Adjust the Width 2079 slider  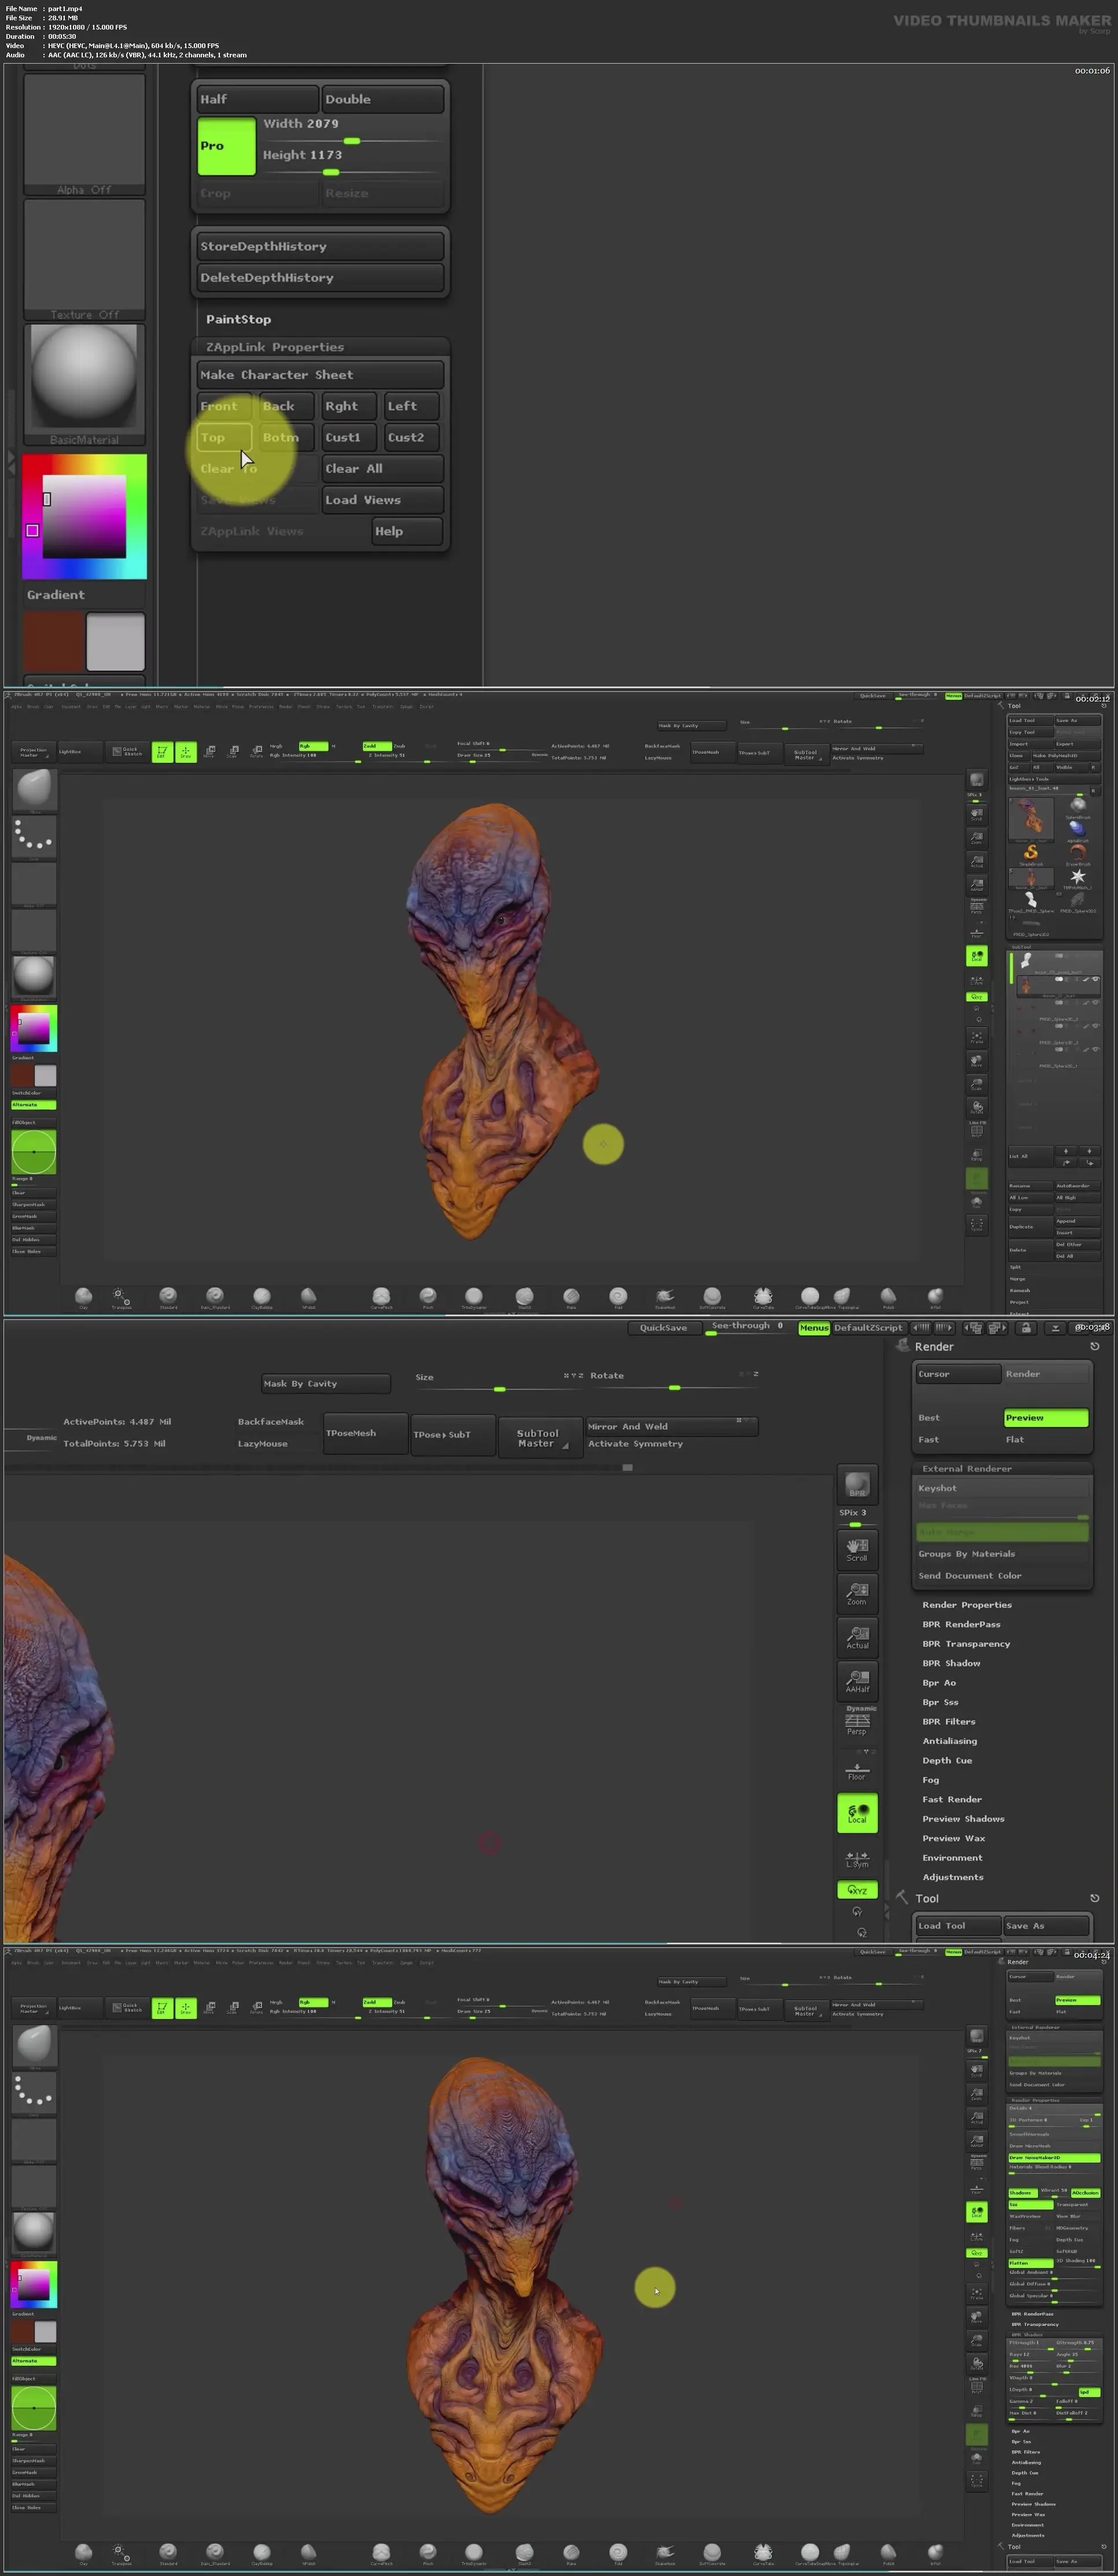351,132
